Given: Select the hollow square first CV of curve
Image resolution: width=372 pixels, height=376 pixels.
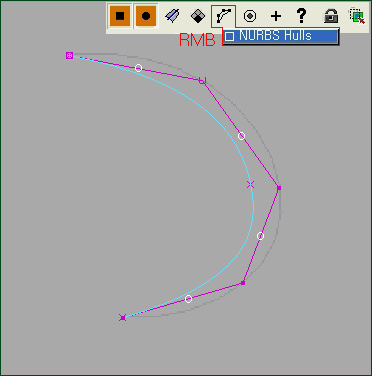Looking at the screenshot, I should pyautogui.click(x=69, y=55).
